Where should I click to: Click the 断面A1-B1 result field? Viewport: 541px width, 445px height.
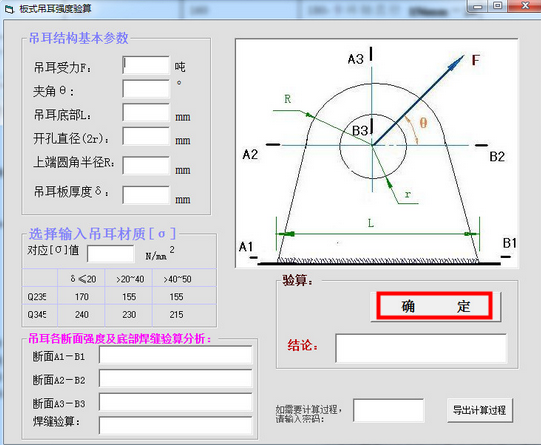click(176, 355)
